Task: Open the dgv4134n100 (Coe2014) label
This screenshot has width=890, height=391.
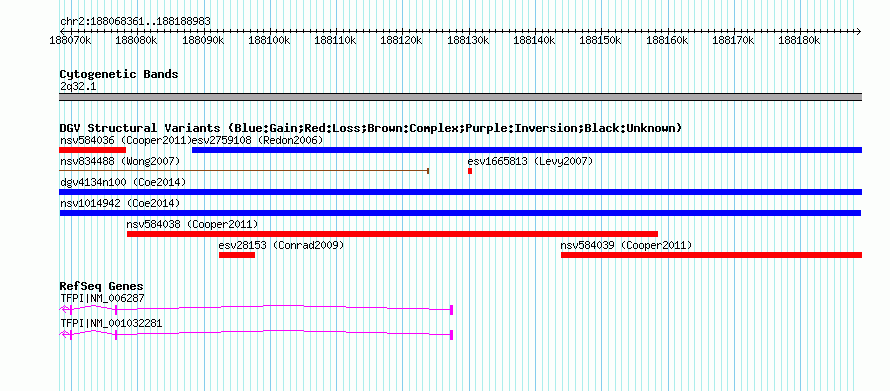Action: pos(123,182)
